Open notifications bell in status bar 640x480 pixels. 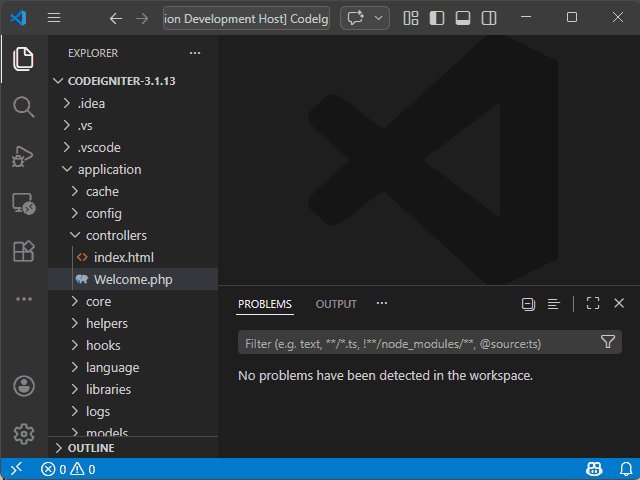[x=626, y=469]
